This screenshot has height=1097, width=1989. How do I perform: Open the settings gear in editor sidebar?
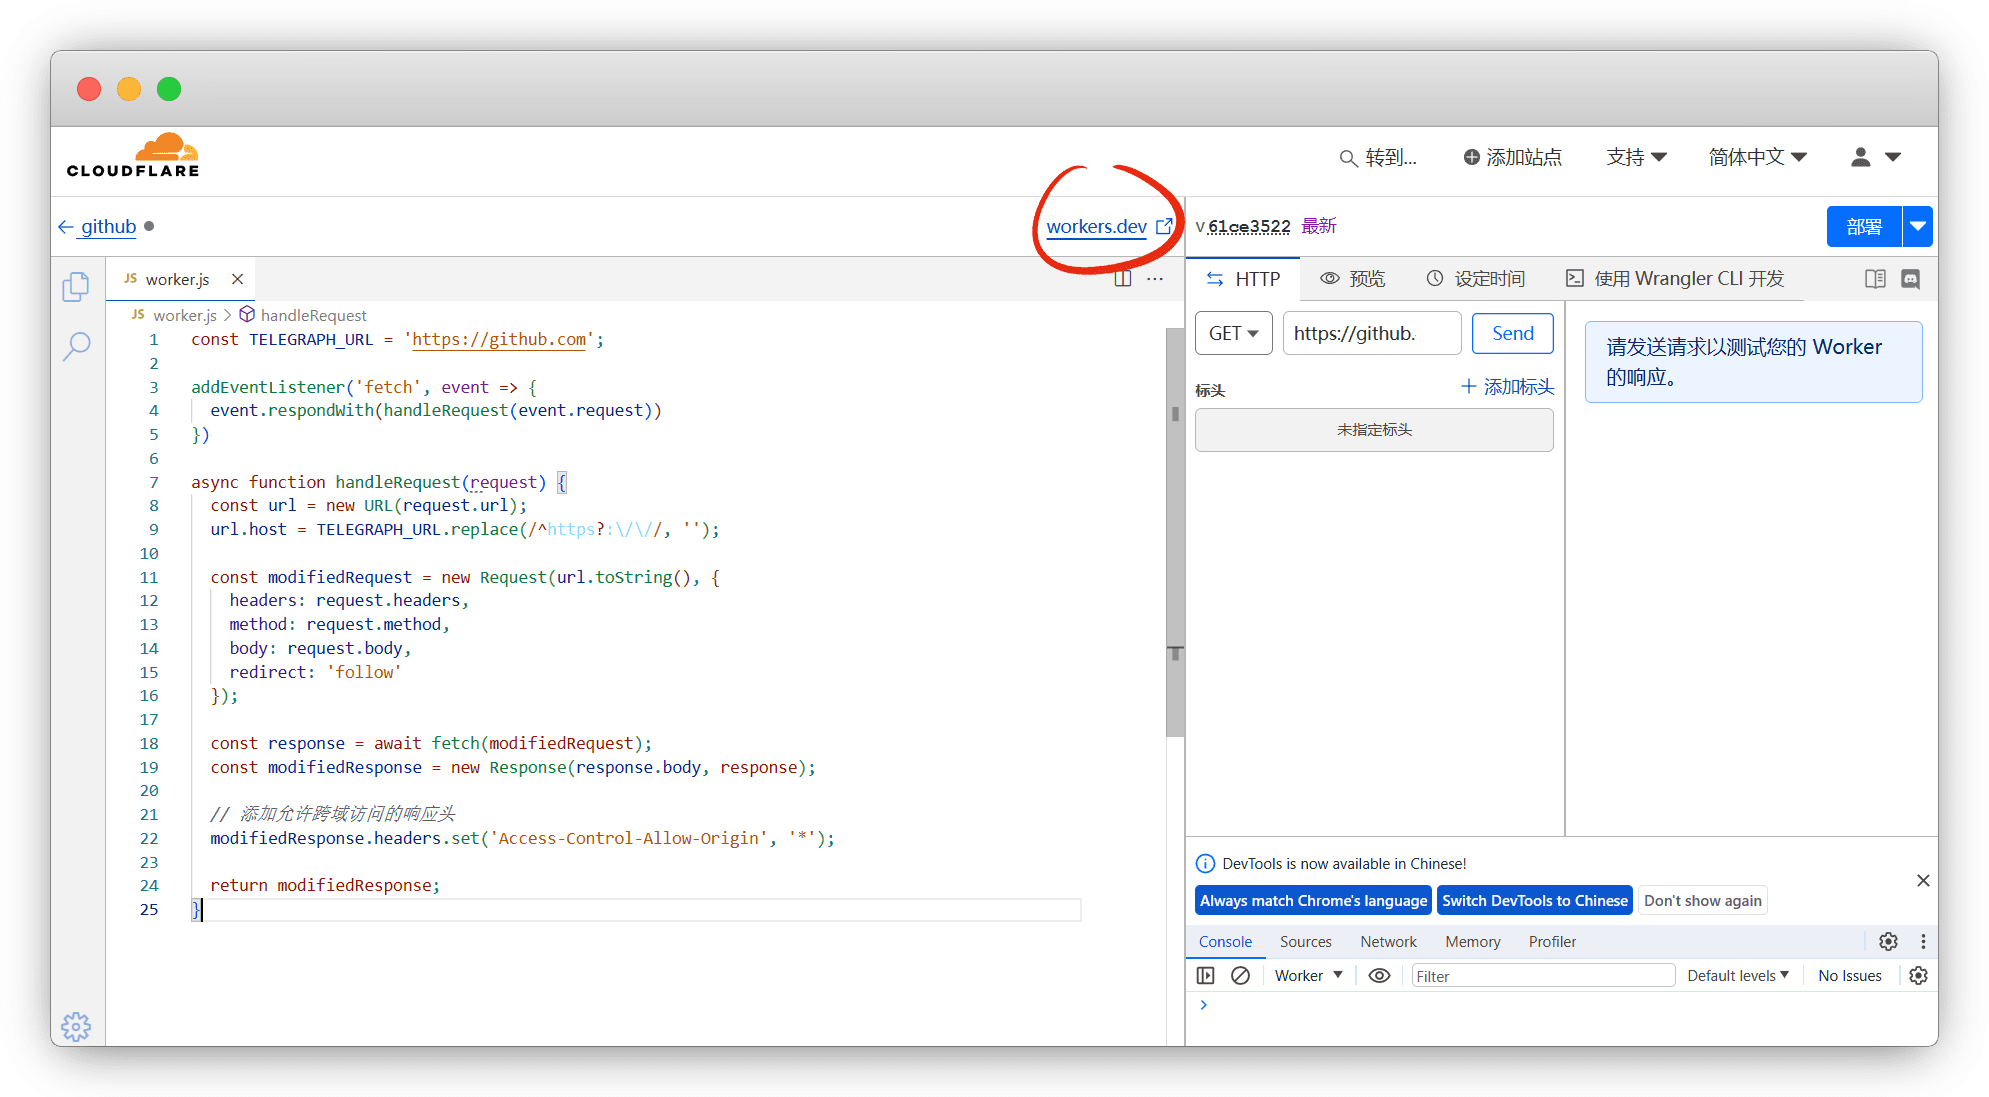coord(76,1026)
